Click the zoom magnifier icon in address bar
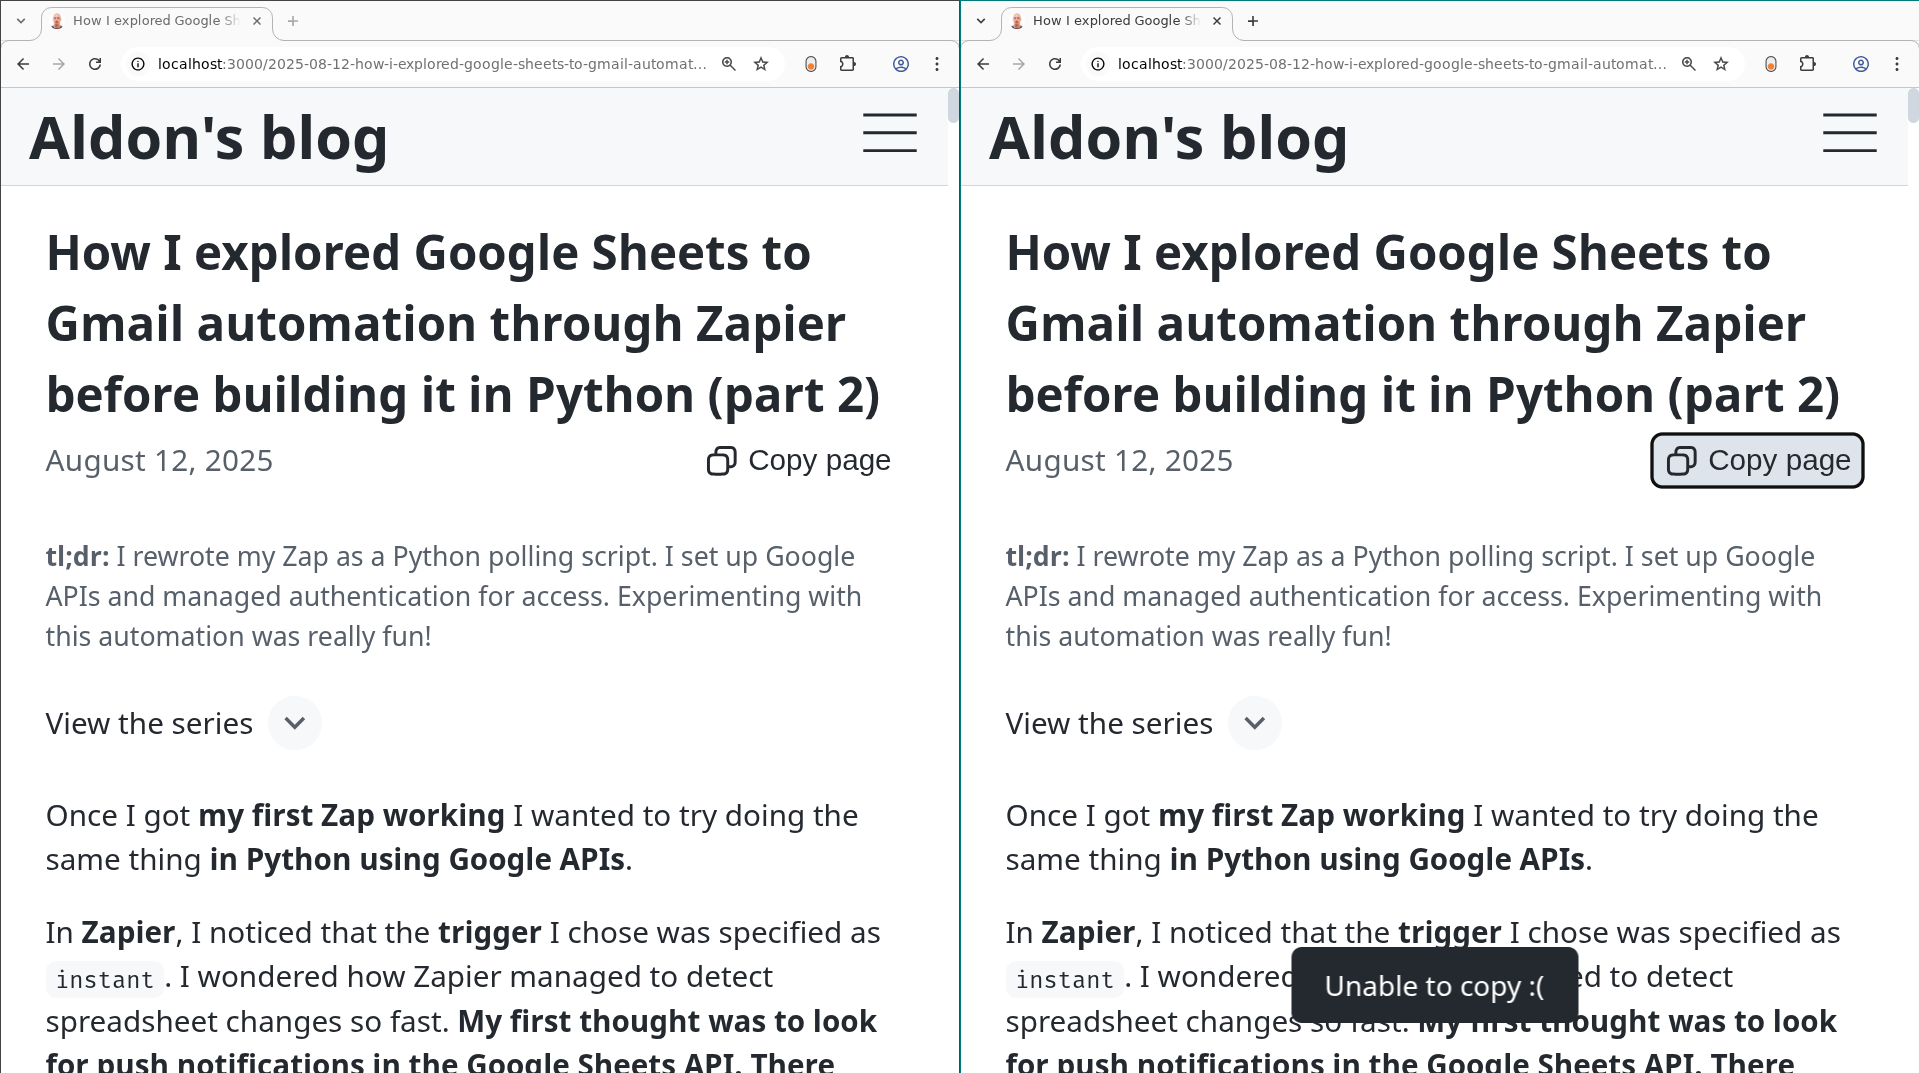The height and width of the screenshot is (1073, 1919). click(x=728, y=63)
